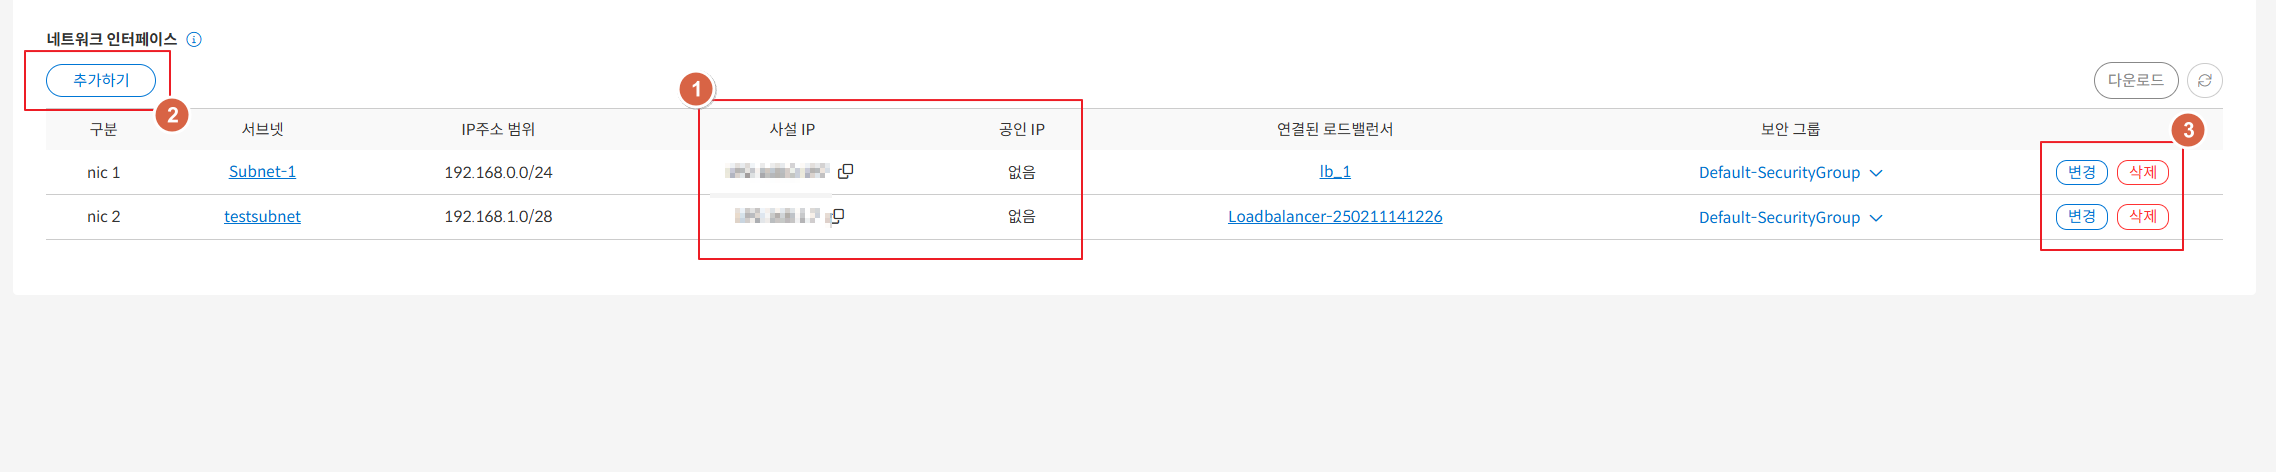The width and height of the screenshot is (2276, 472).
Task: Open the Loadbalancer-250211141226 link
Action: pos(1334,217)
